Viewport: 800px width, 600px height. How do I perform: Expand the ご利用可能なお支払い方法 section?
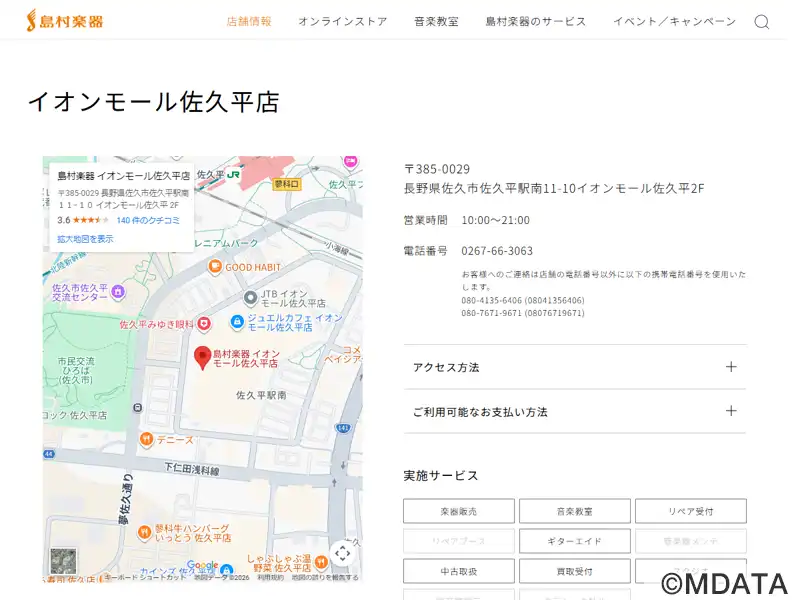tap(574, 411)
